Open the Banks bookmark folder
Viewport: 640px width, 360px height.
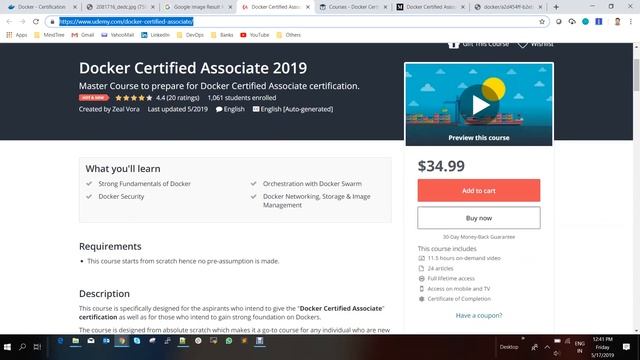(x=222, y=35)
